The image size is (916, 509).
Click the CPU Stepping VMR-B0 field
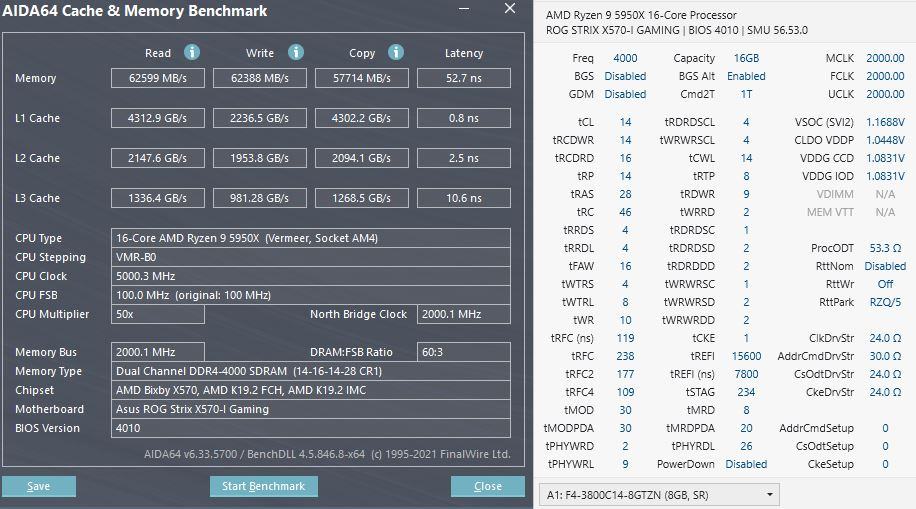point(311,257)
